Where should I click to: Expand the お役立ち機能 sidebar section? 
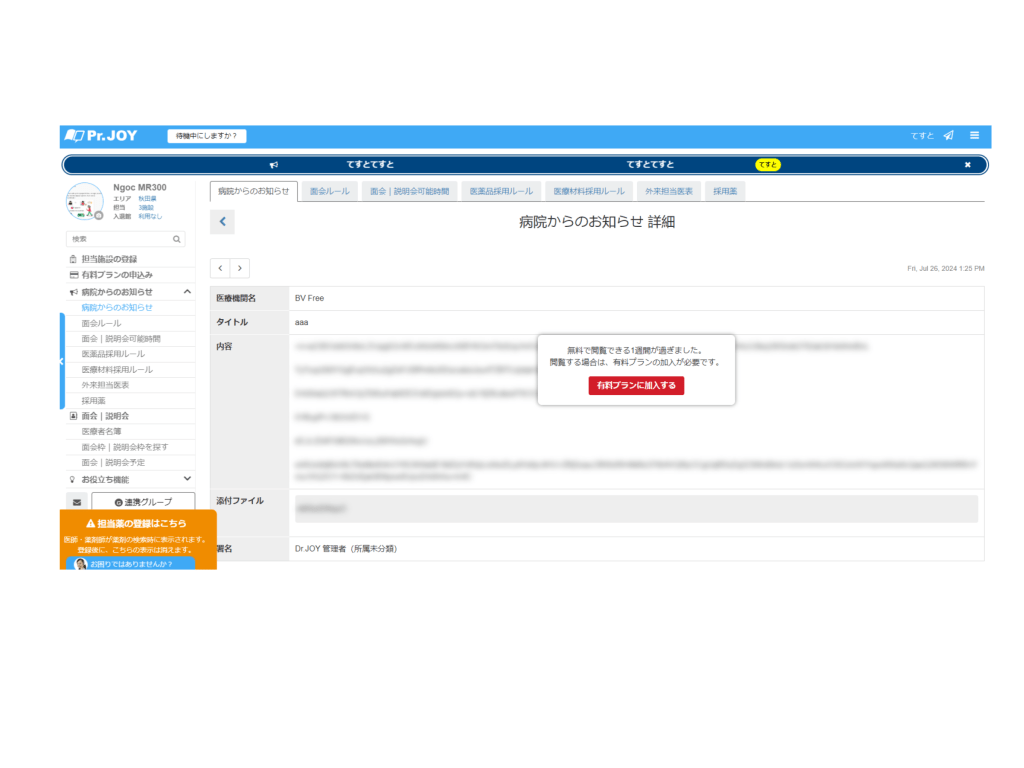(187, 479)
